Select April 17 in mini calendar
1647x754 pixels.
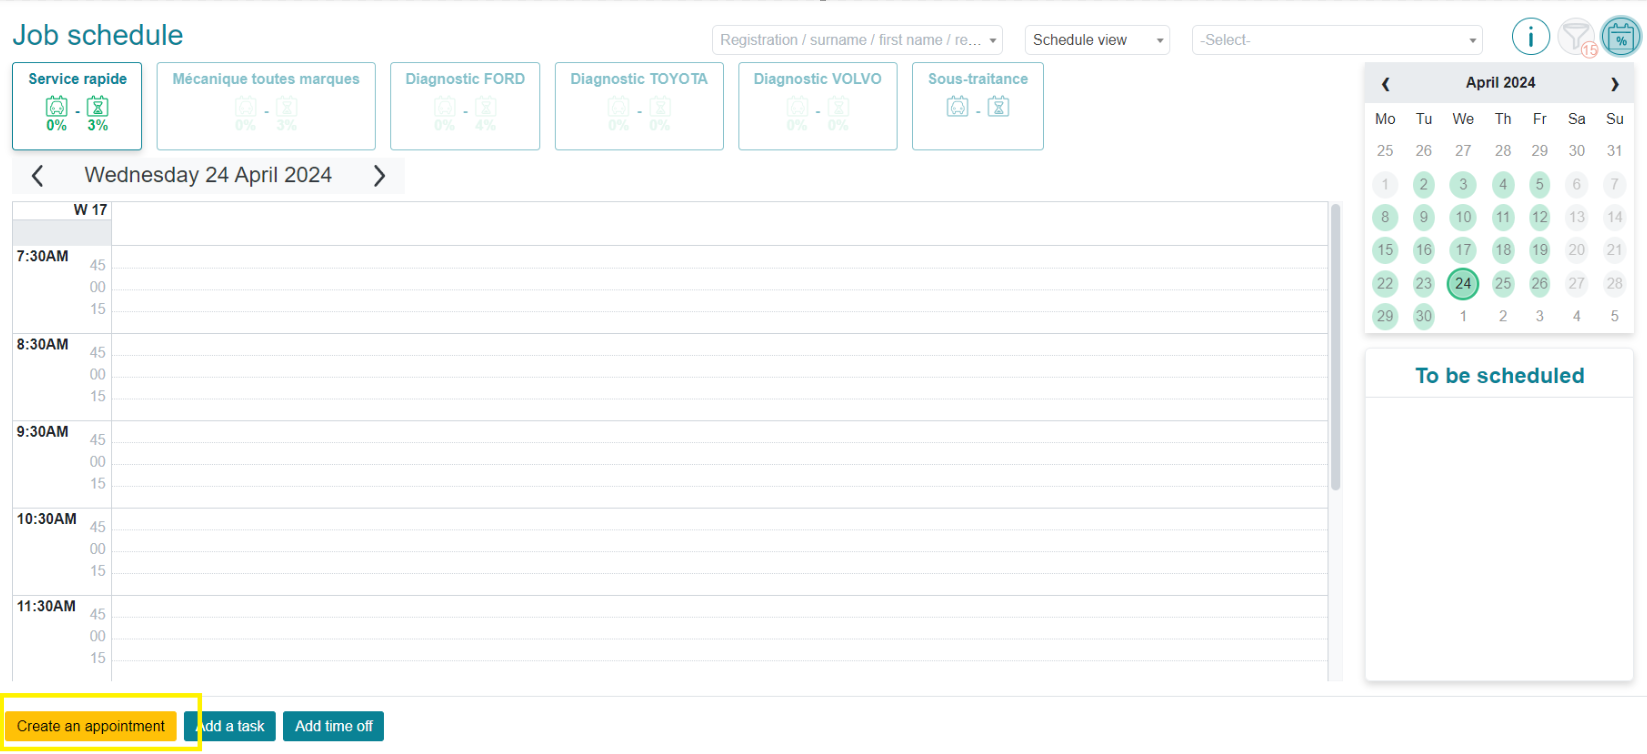pos(1463,250)
